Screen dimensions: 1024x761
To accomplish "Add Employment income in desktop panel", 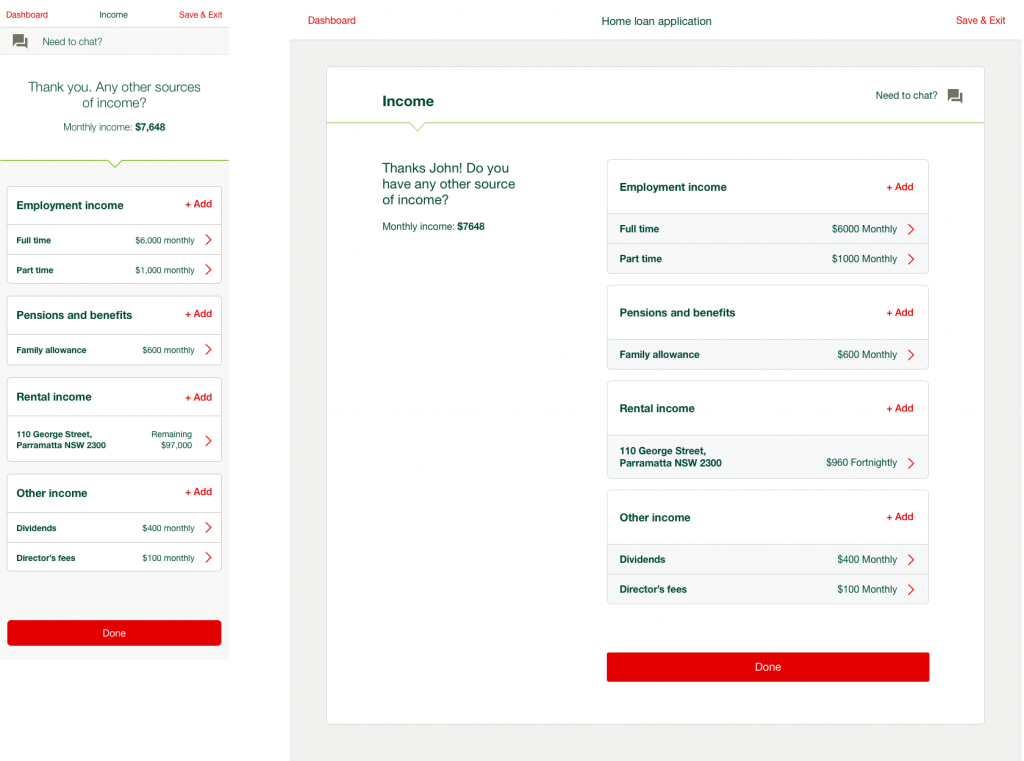I will click(x=899, y=187).
